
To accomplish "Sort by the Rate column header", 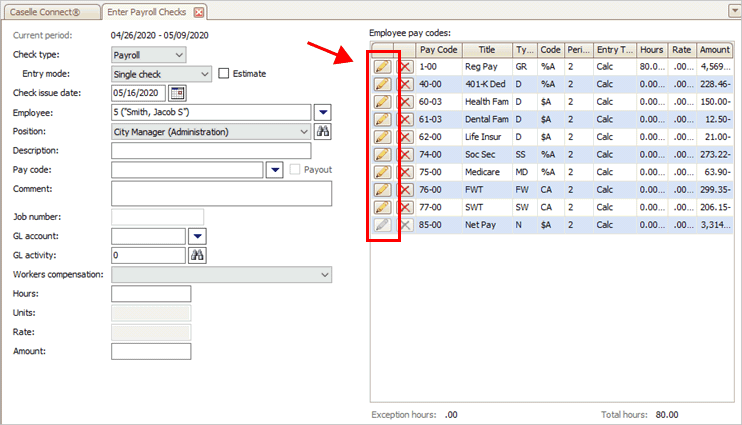I will [x=681, y=50].
